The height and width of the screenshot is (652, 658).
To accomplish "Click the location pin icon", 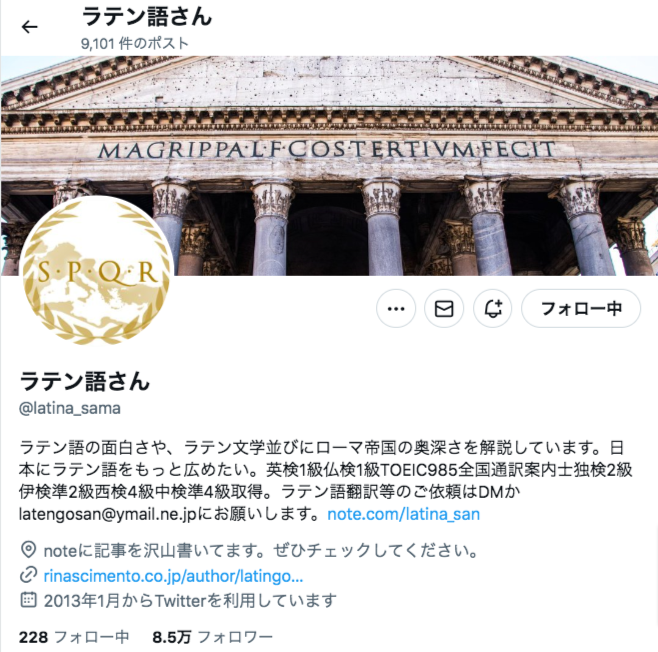I will tap(28, 550).
